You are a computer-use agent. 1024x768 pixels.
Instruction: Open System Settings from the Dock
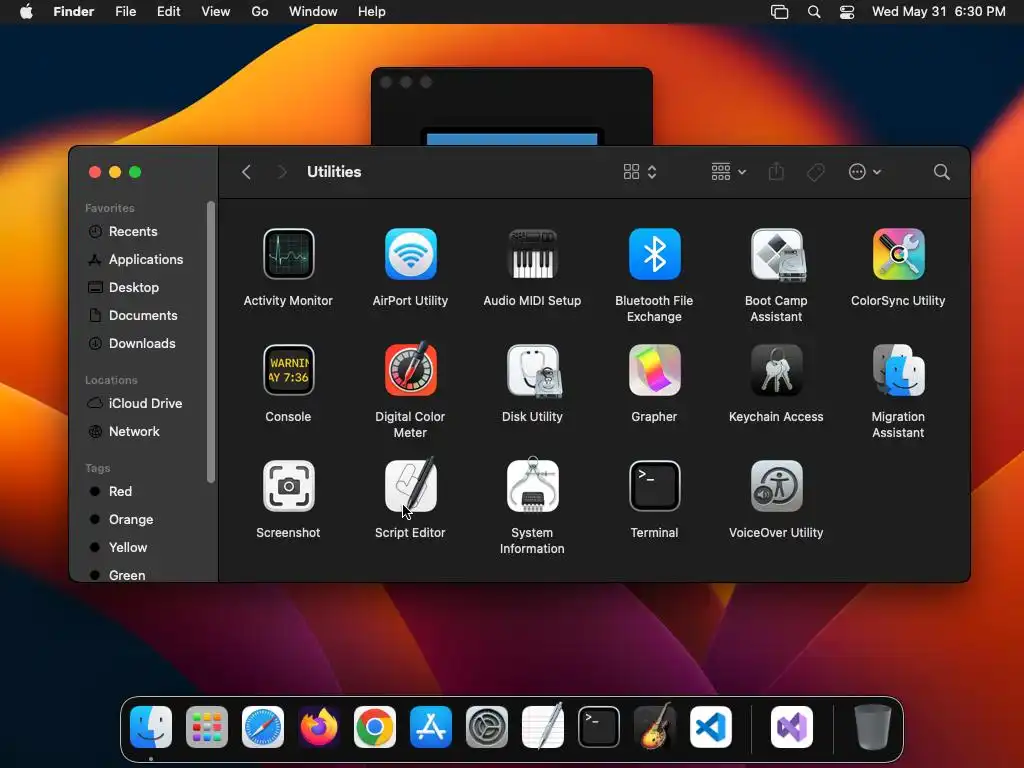point(487,727)
